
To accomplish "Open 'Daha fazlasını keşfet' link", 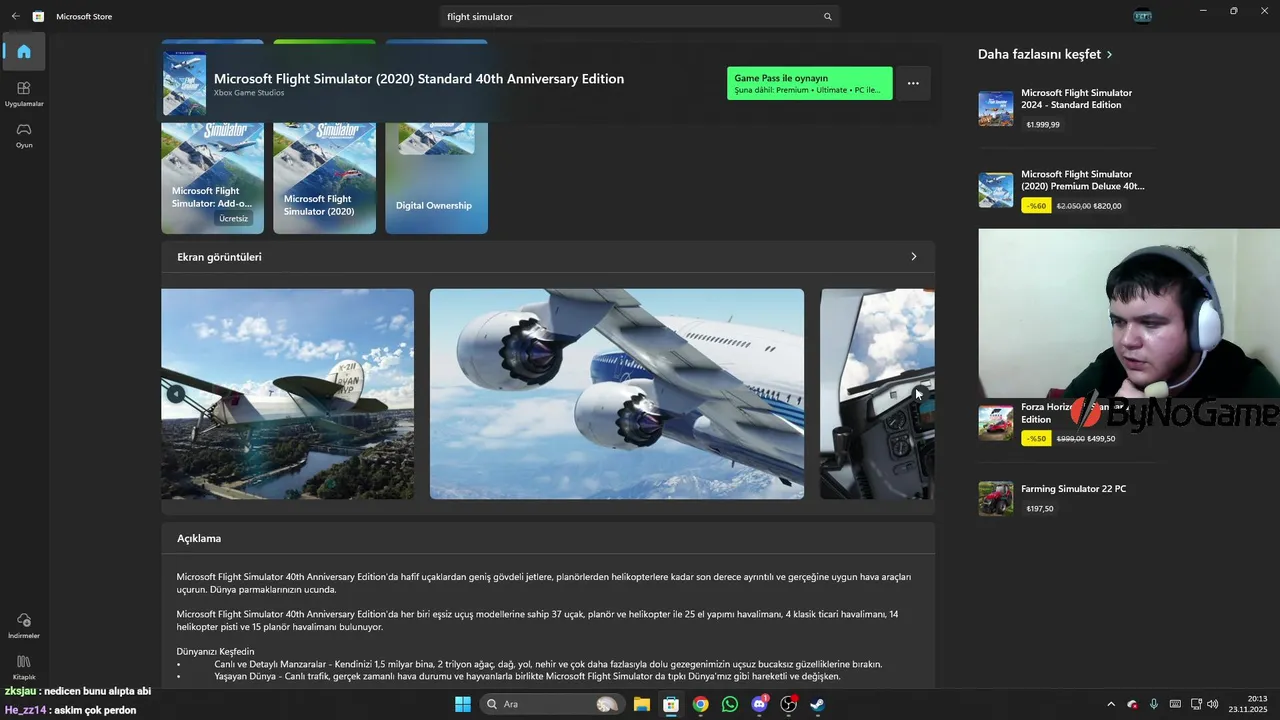I will pos(1045,54).
